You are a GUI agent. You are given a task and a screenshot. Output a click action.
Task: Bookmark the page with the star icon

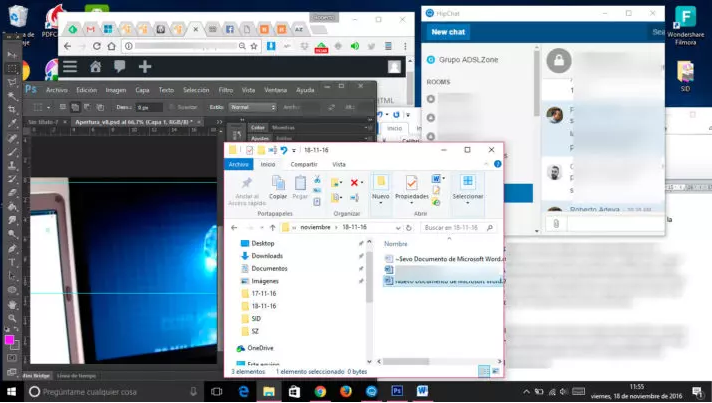253,46
